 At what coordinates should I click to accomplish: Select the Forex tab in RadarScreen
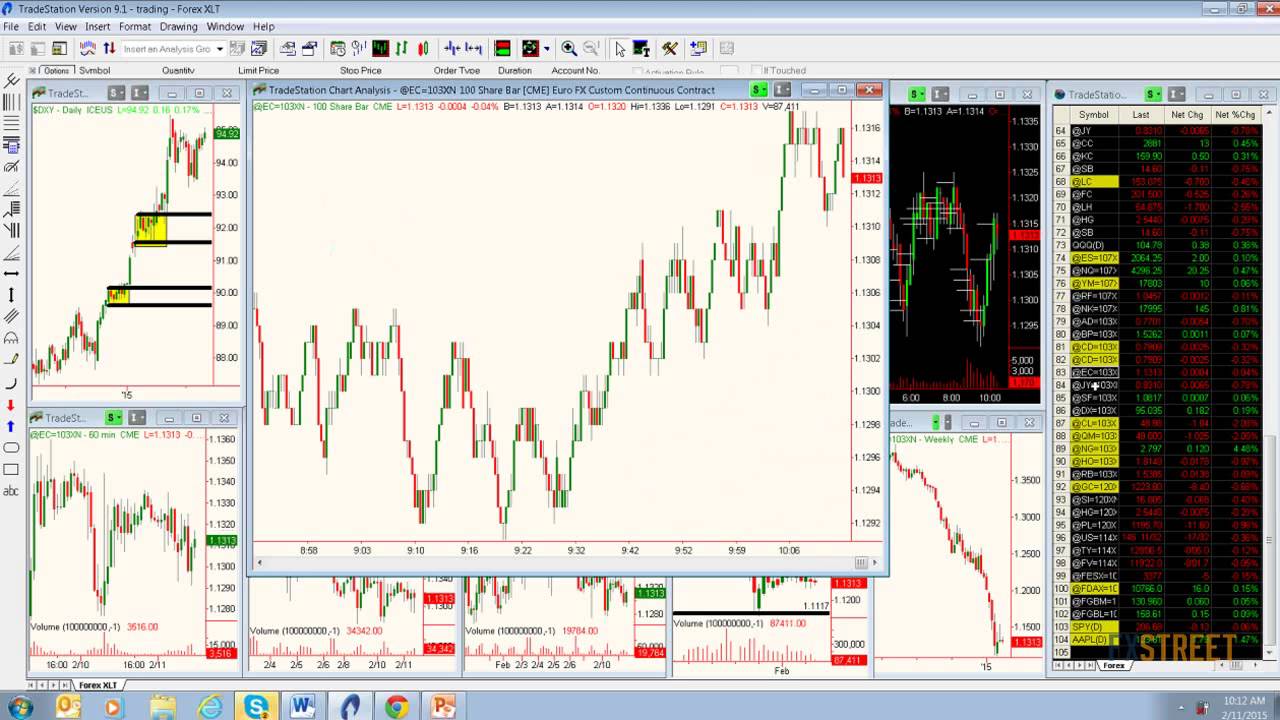pyautogui.click(x=1114, y=666)
